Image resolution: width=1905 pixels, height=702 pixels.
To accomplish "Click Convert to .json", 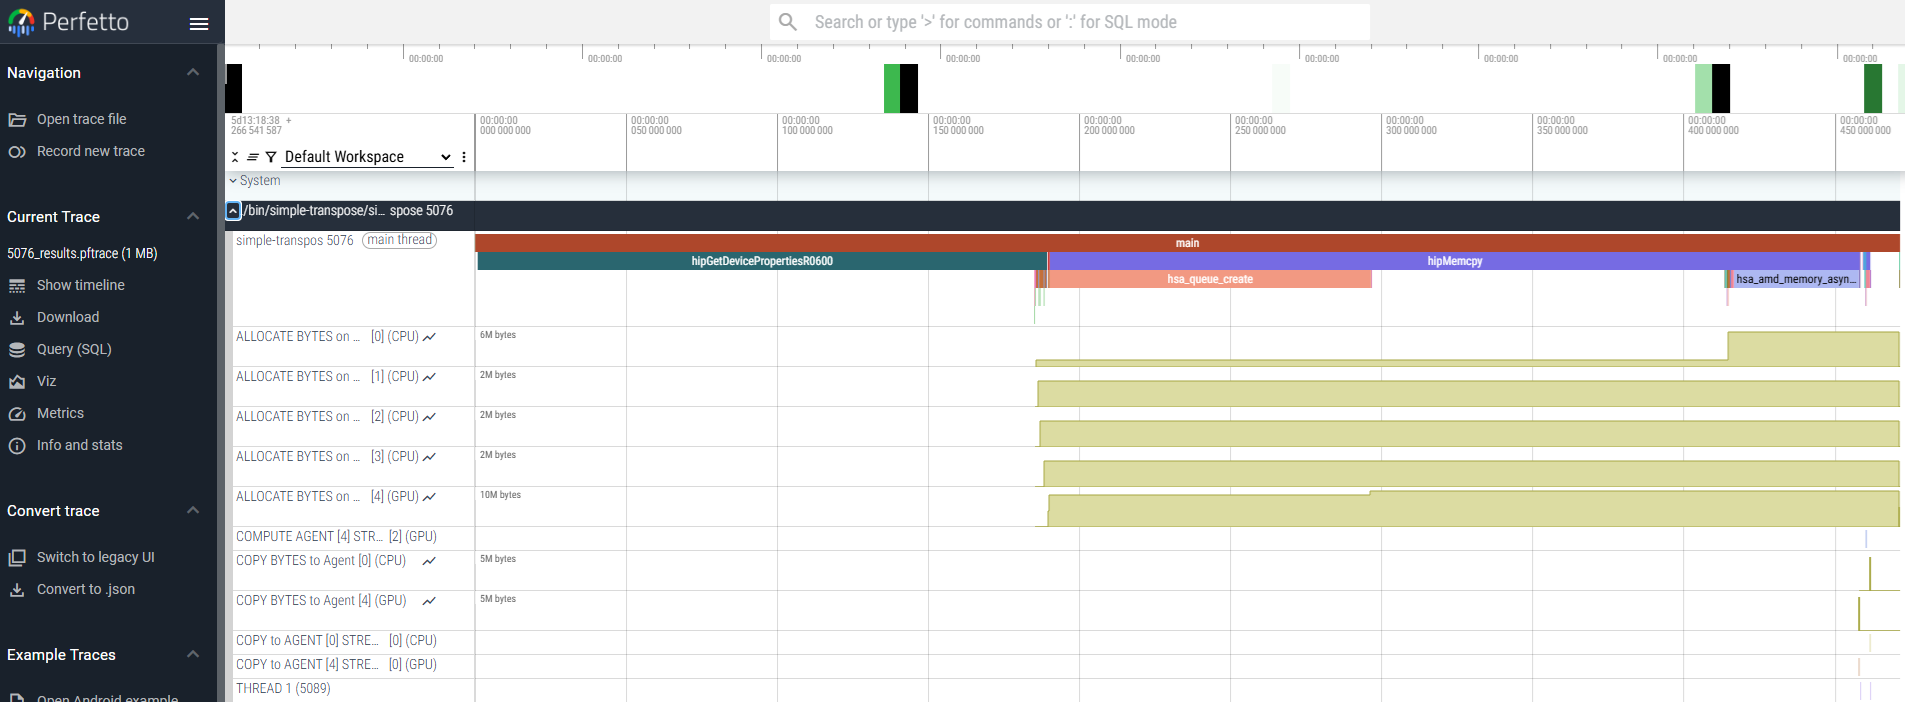I will coord(85,590).
